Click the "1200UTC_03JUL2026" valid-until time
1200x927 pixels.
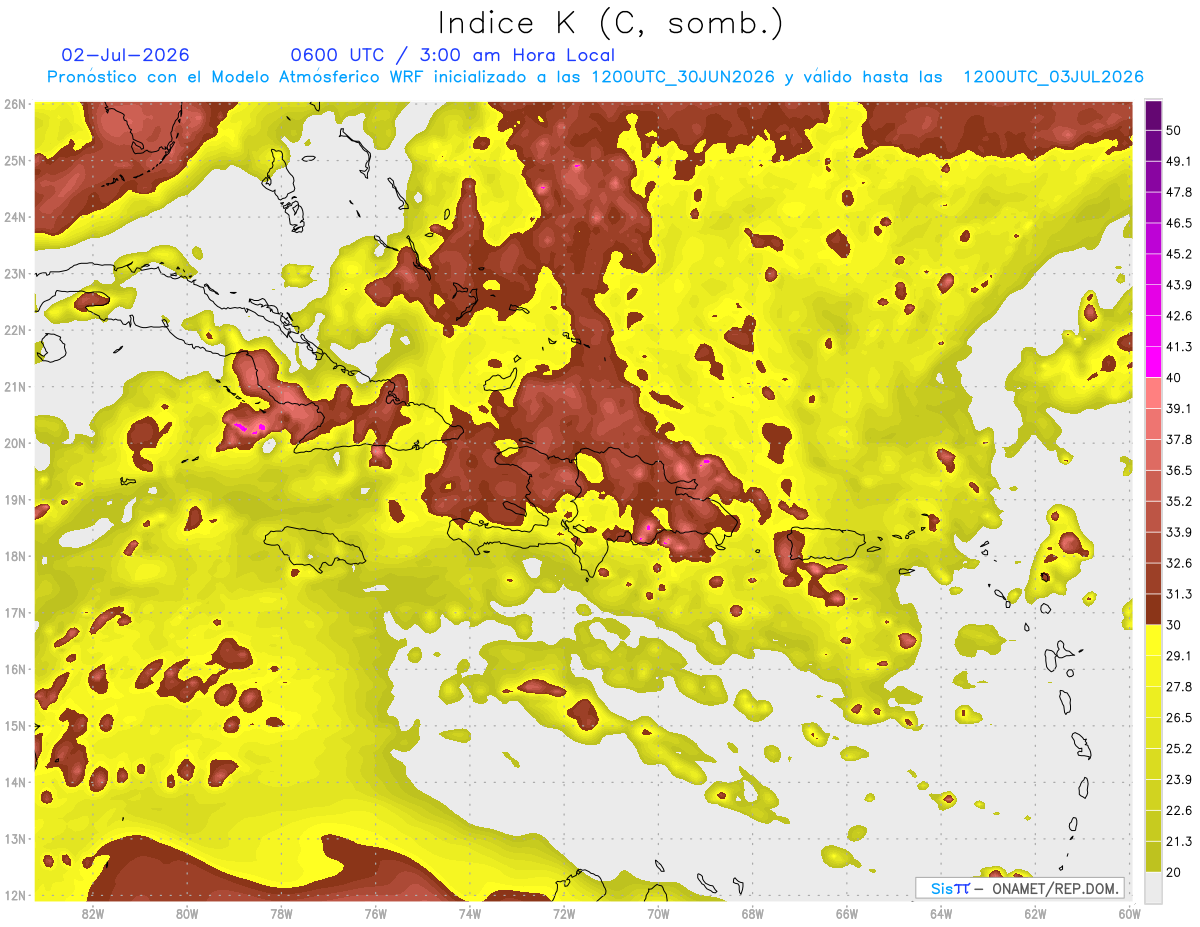pos(1053,77)
